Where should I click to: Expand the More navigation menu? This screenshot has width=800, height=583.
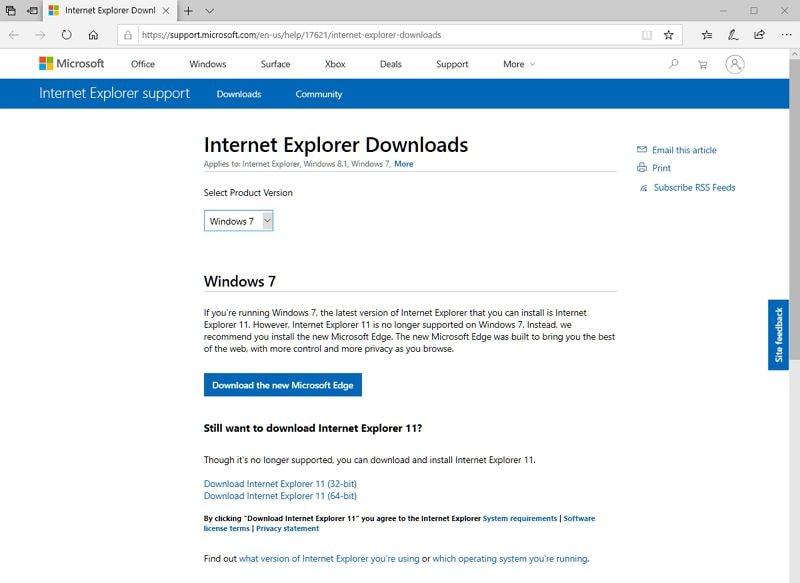click(x=518, y=64)
